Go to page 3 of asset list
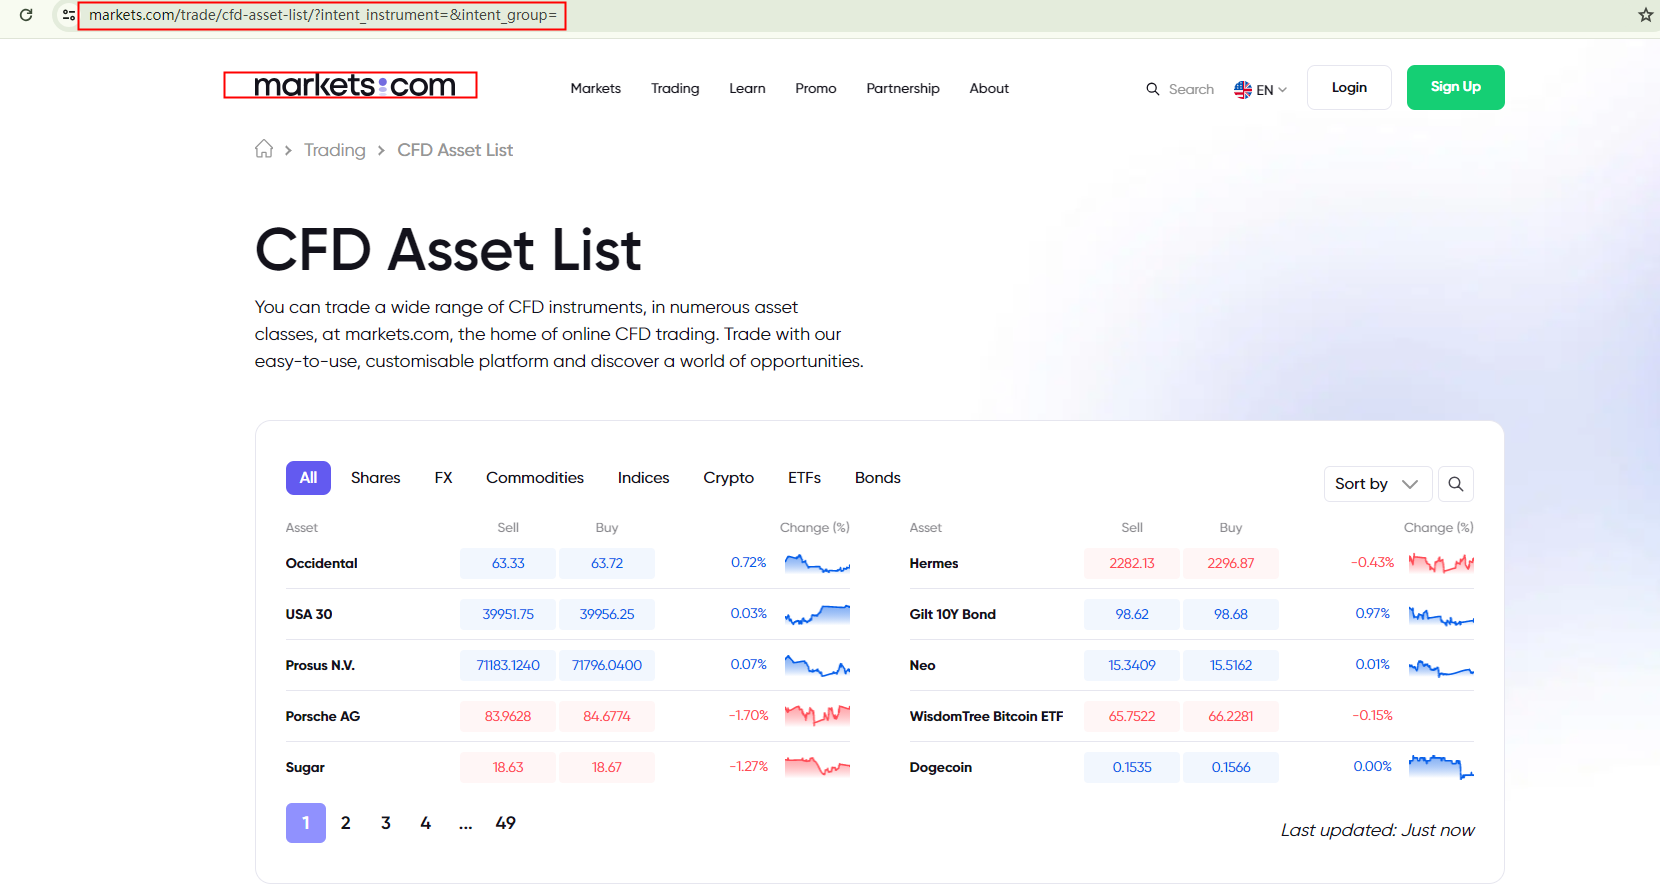1660x885 pixels. point(386,823)
